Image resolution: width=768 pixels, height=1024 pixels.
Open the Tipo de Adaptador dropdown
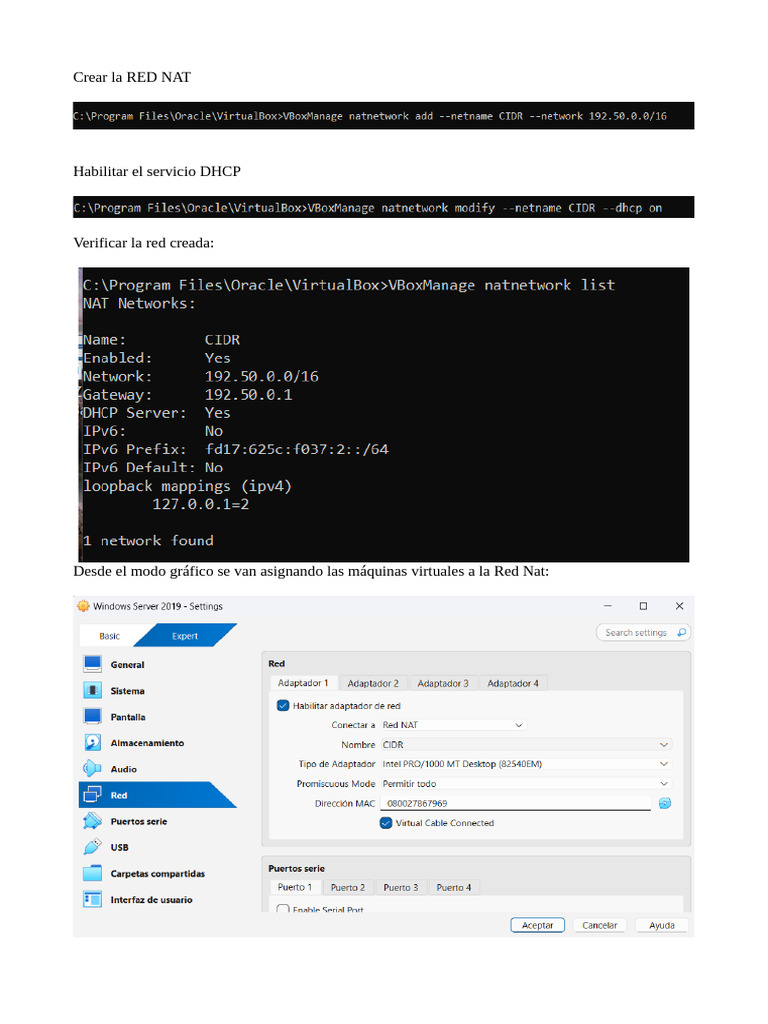click(526, 764)
